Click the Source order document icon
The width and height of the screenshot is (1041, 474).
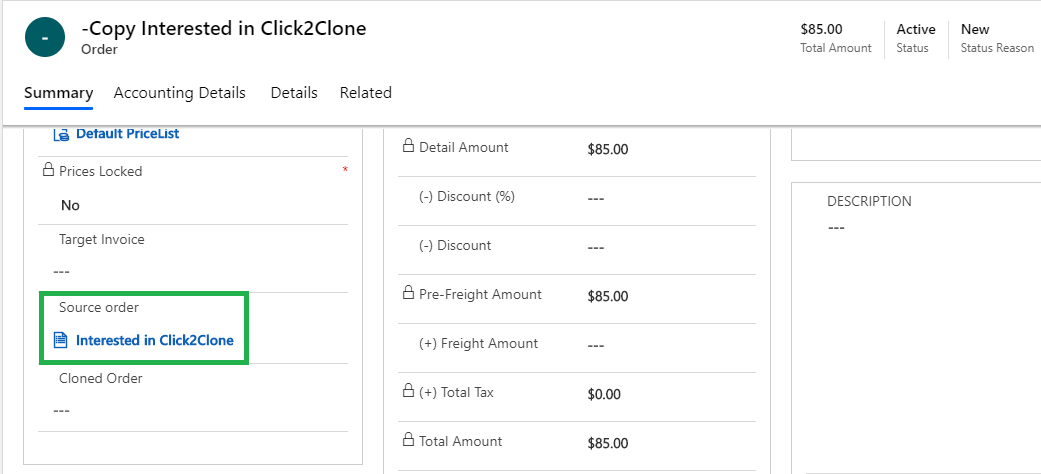click(60, 340)
